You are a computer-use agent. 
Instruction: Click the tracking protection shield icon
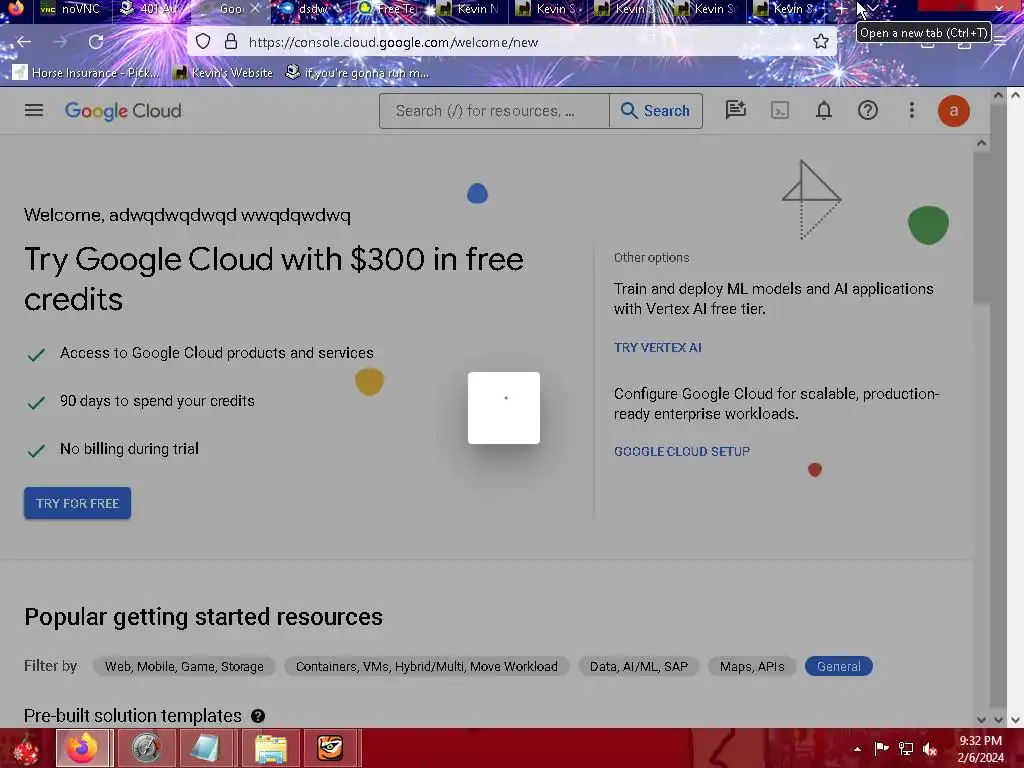tap(203, 42)
